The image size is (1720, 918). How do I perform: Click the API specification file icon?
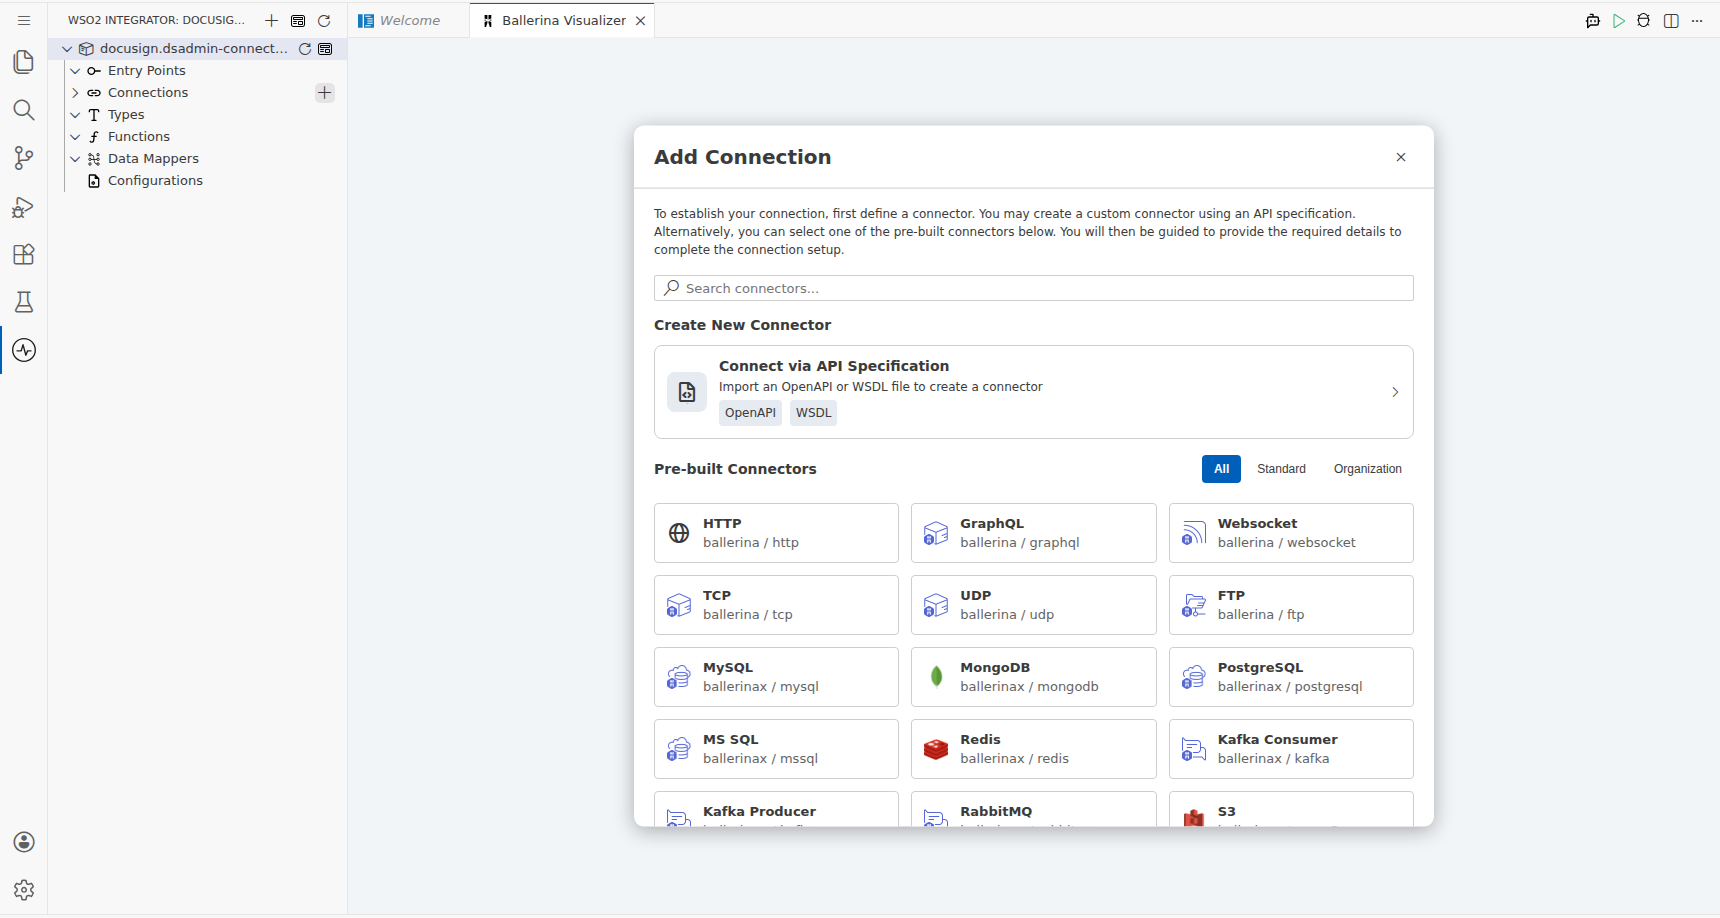(x=687, y=392)
